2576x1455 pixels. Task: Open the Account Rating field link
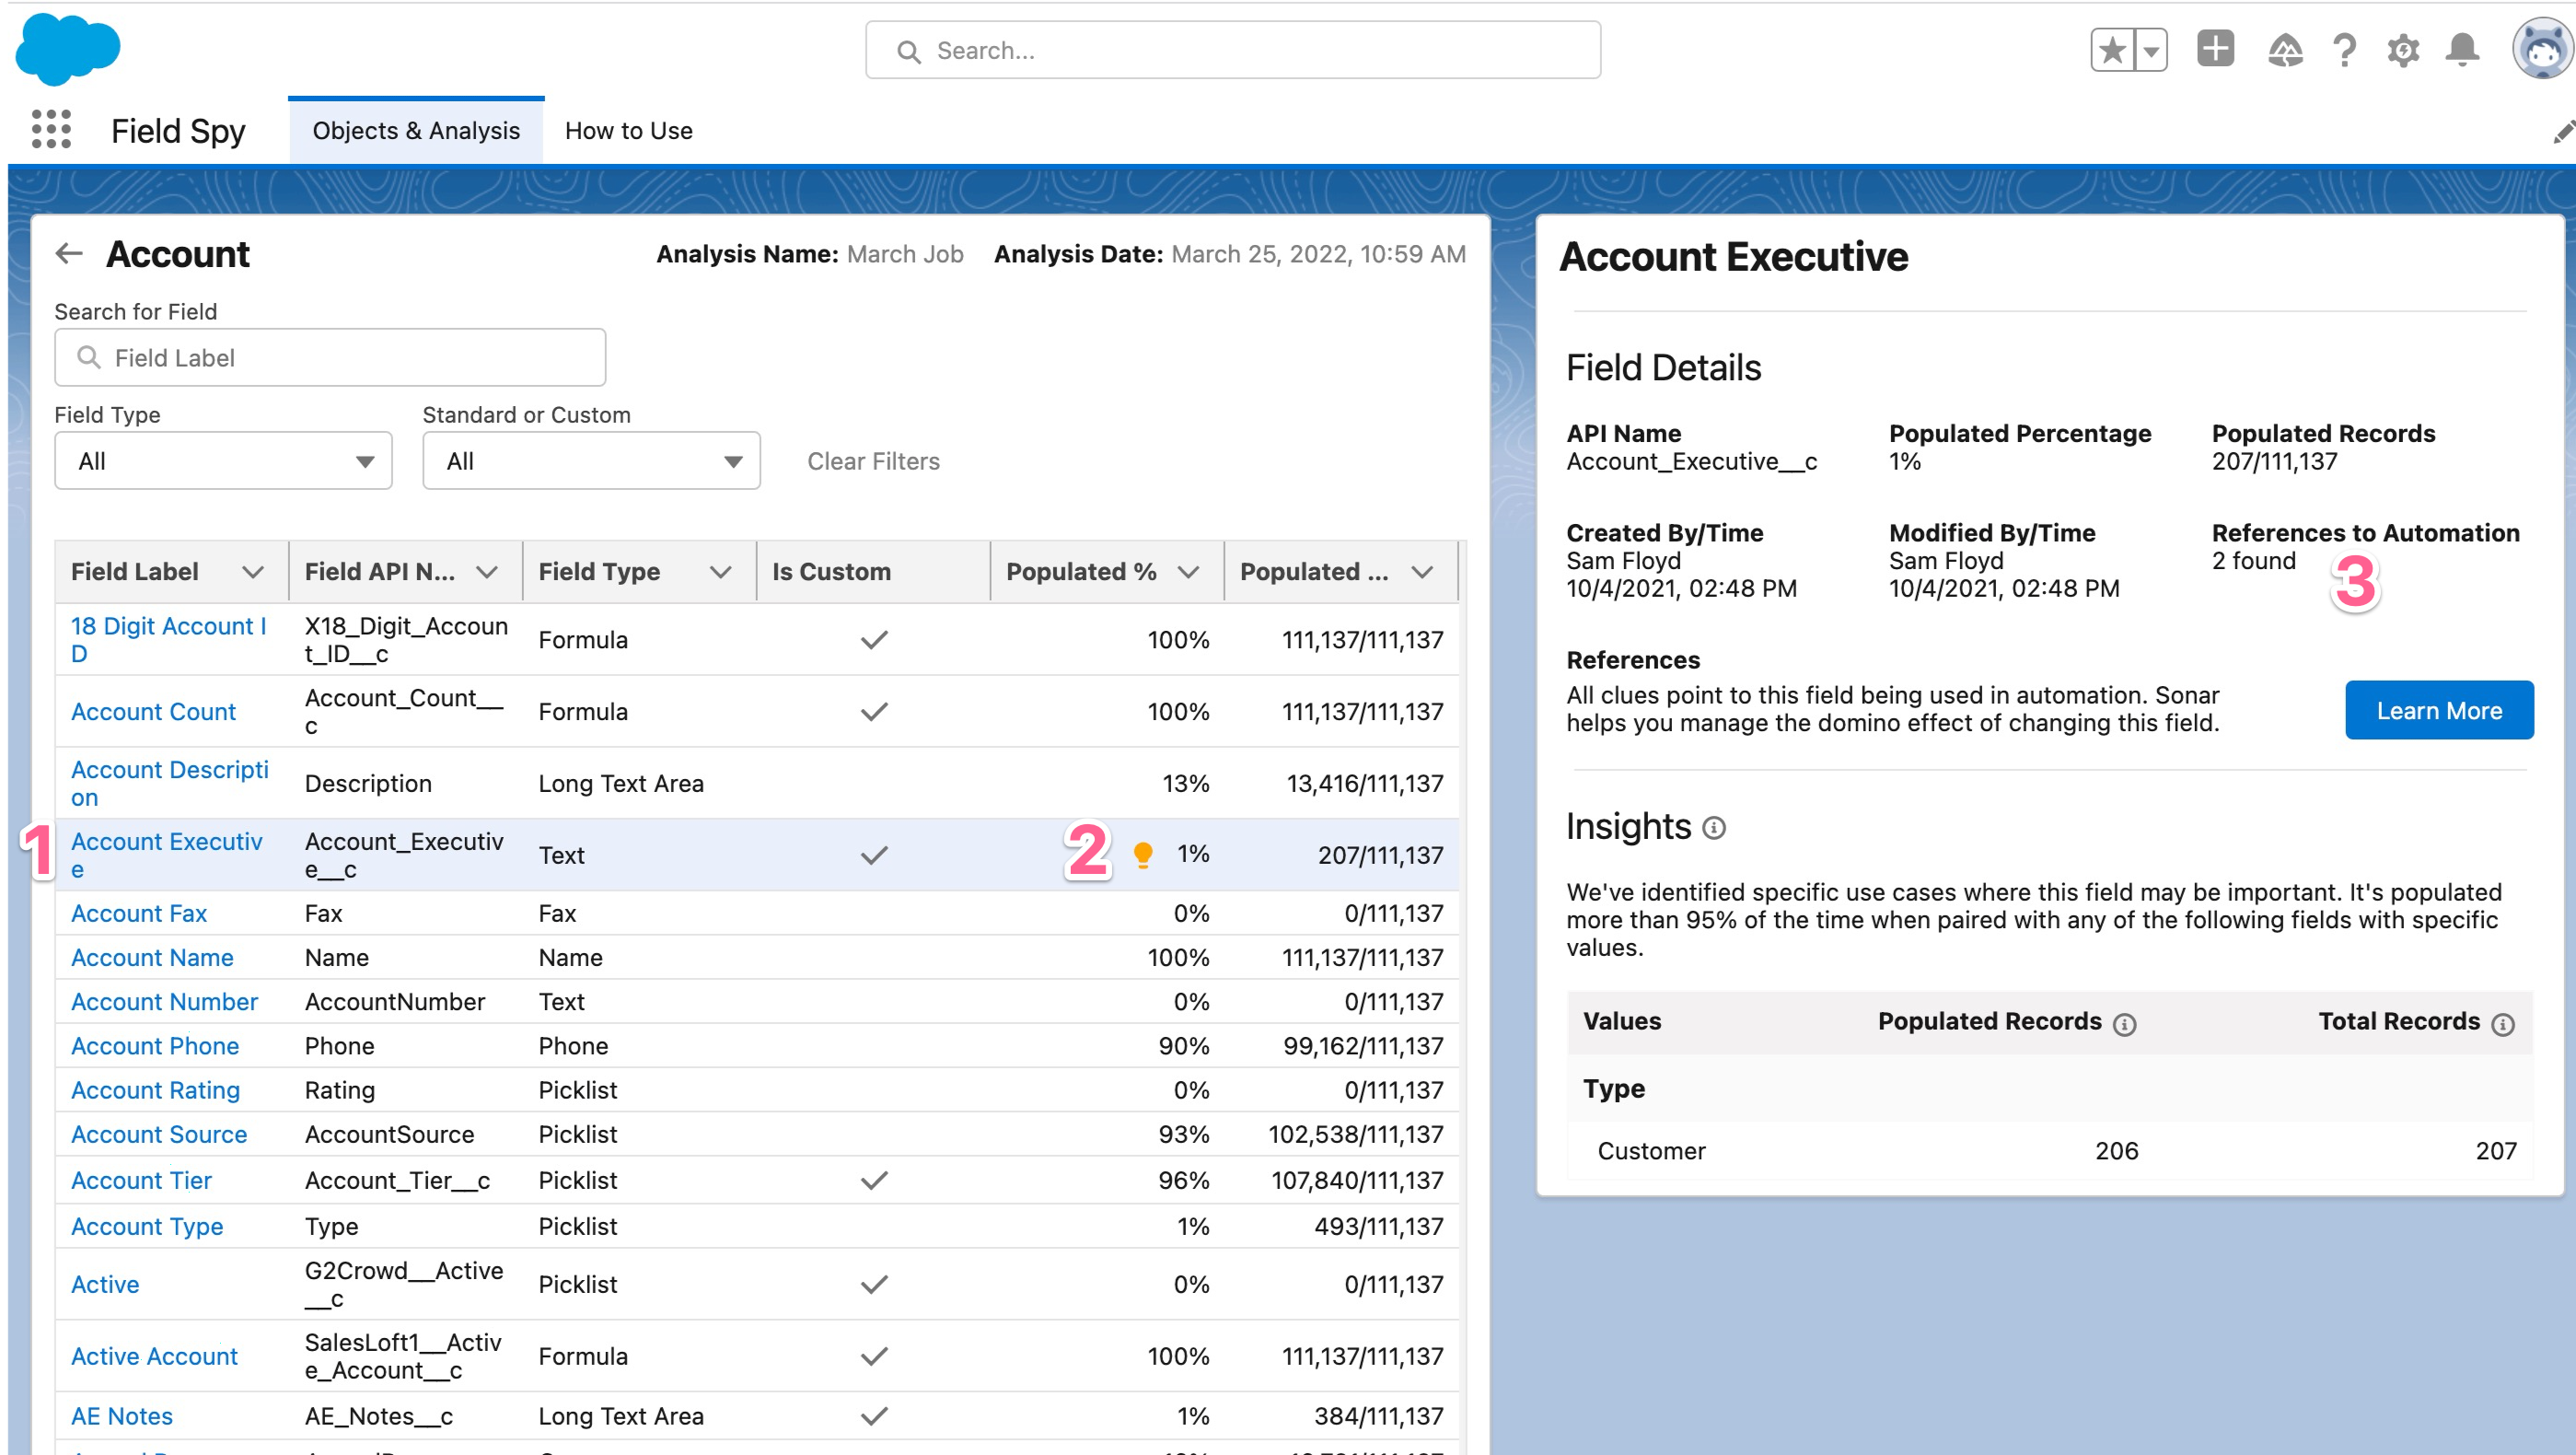[x=155, y=1090]
